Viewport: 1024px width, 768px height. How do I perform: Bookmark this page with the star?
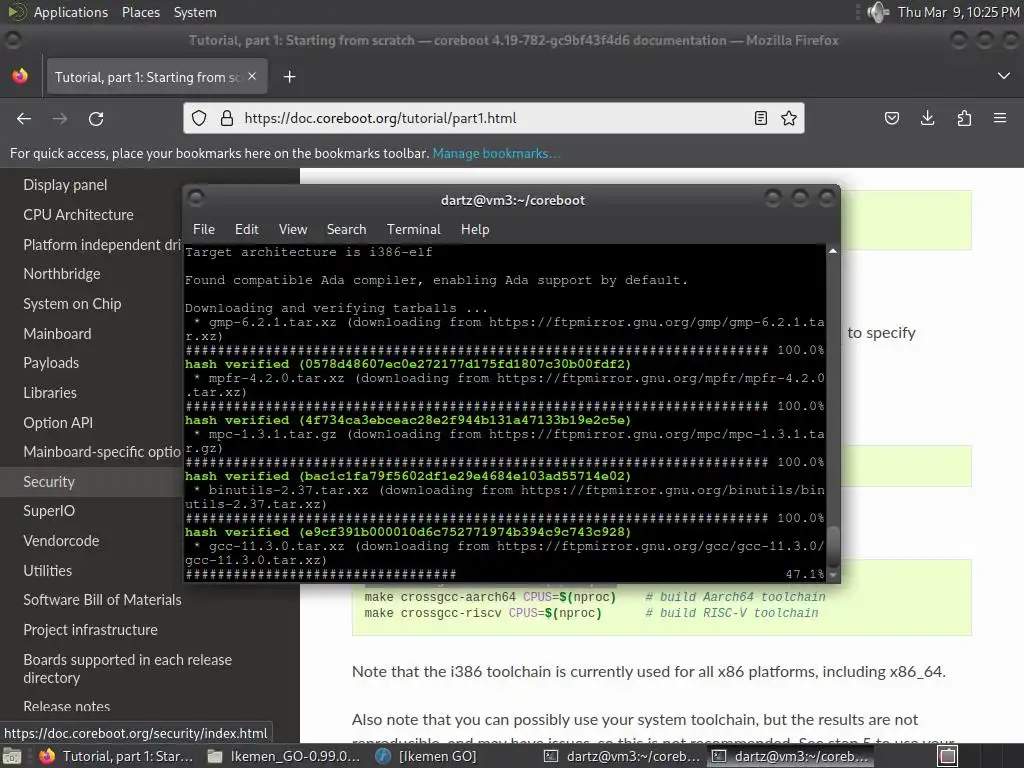click(789, 118)
